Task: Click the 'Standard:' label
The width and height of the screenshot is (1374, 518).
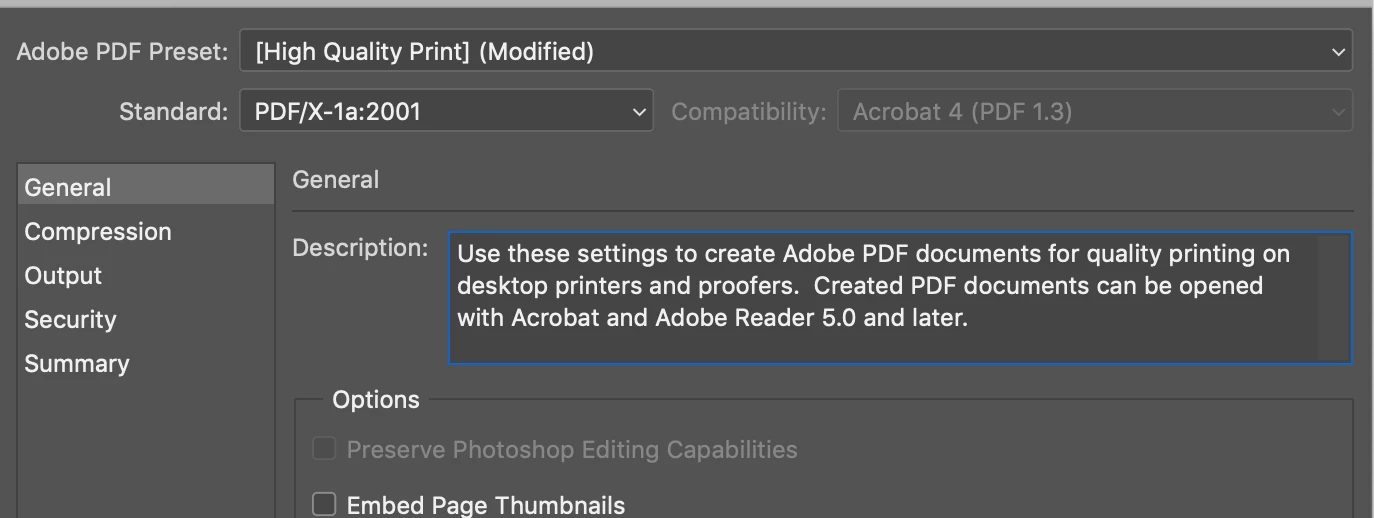Action: tap(174, 112)
